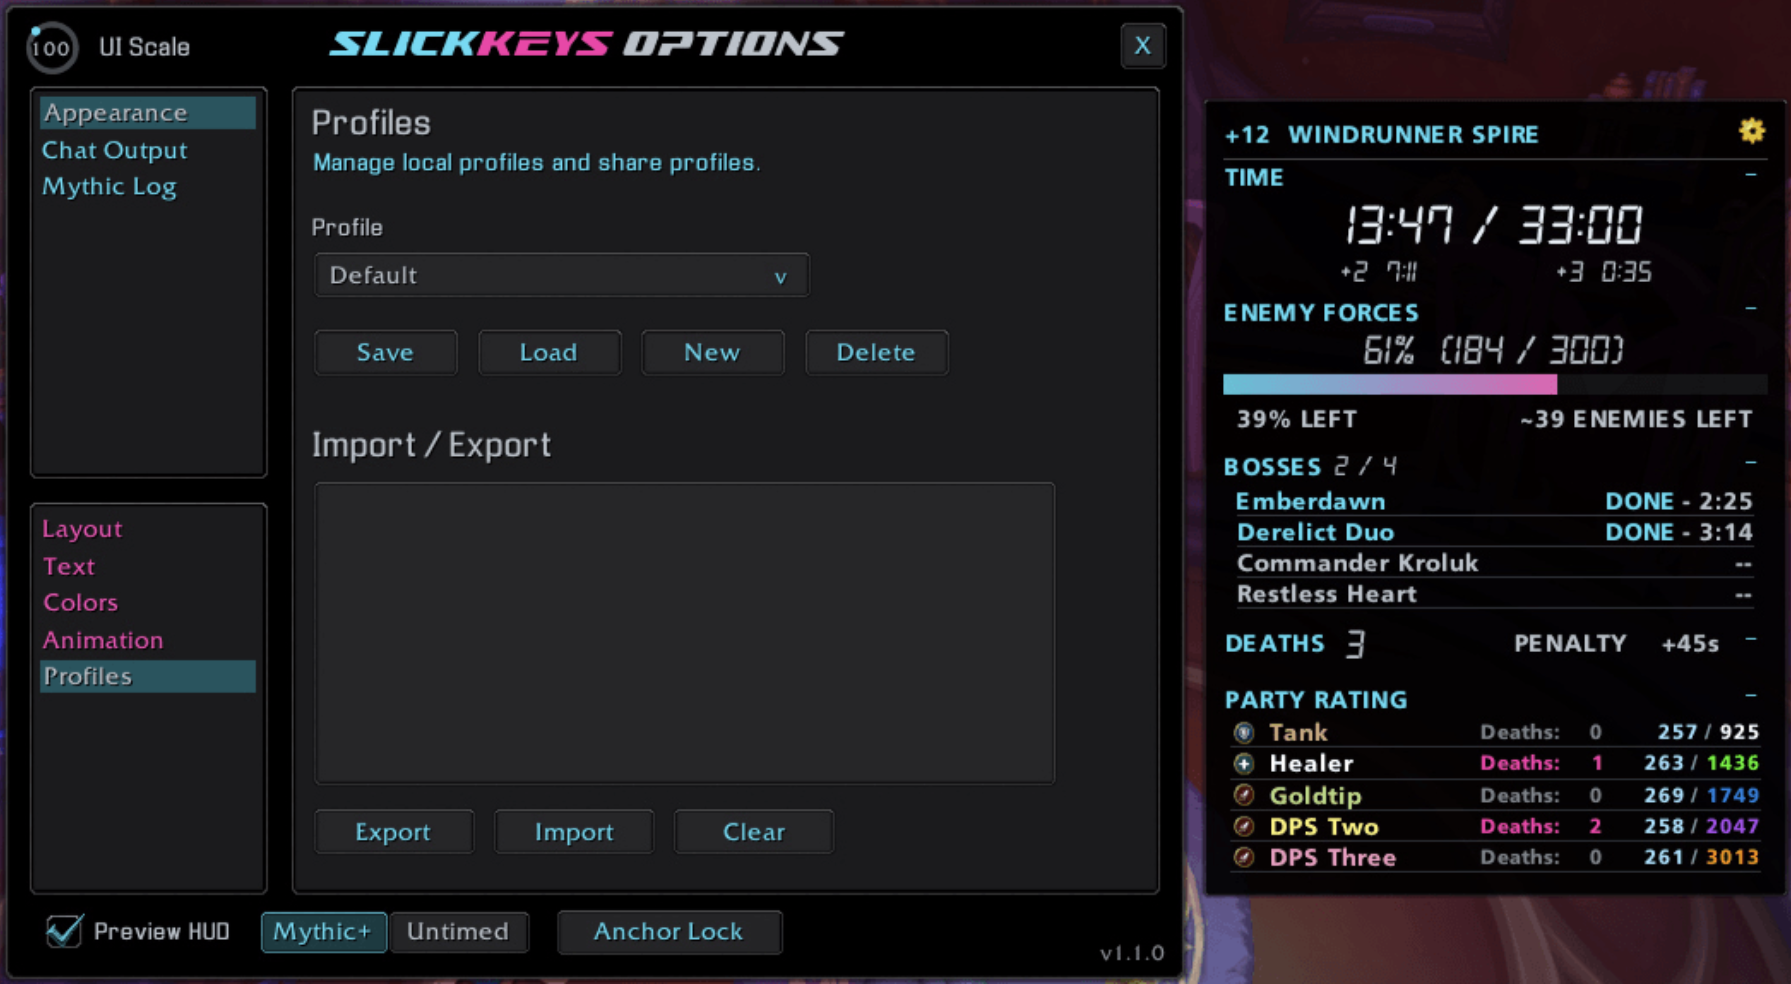Go to the Colors settings page
The height and width of the screenshot is (984, 1791).
[81, 603]
